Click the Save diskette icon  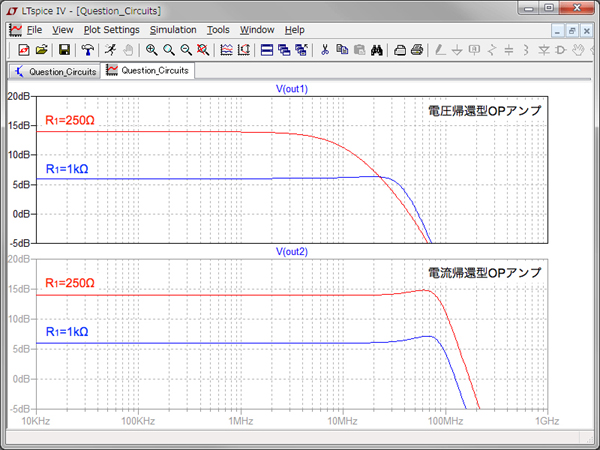click(x=64, y=49)
